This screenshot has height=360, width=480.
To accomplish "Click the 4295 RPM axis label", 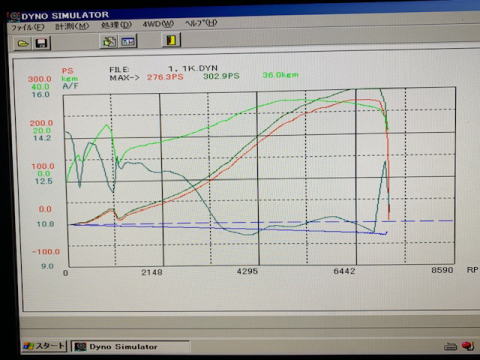I will (x=247, y=271).
